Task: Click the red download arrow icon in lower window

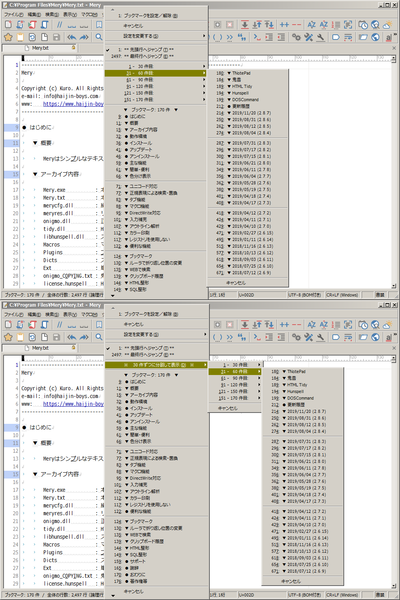Action: click(x=245, y=325)
